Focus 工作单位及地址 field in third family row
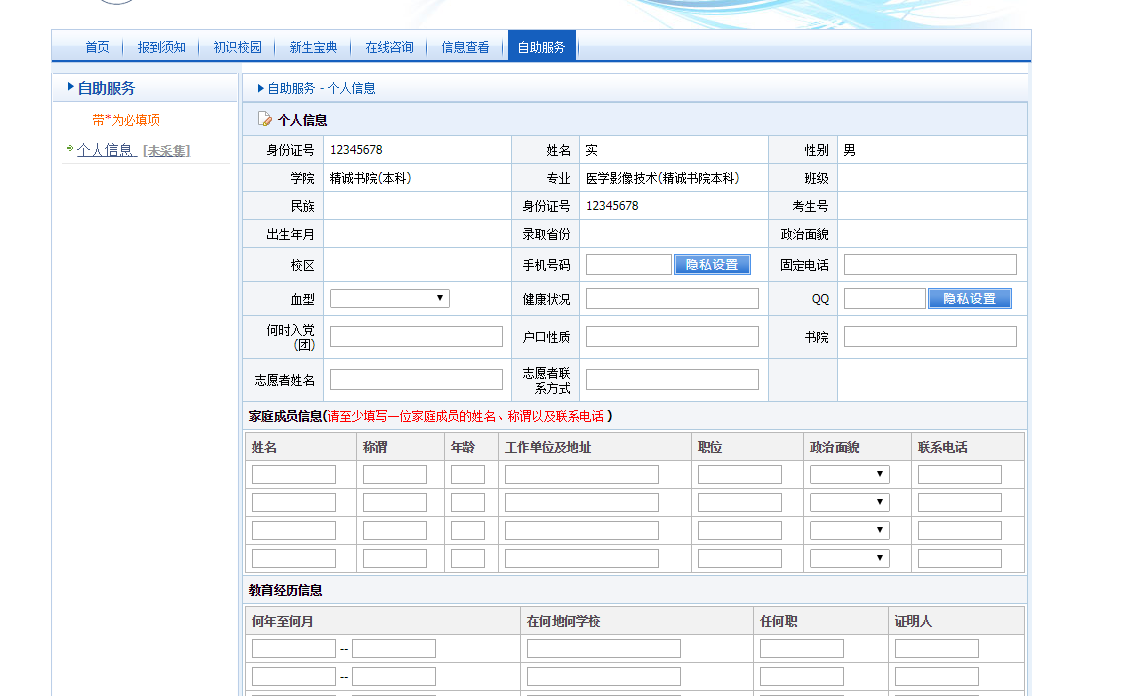Screen dimensions: 1145x696 [582, 530]
